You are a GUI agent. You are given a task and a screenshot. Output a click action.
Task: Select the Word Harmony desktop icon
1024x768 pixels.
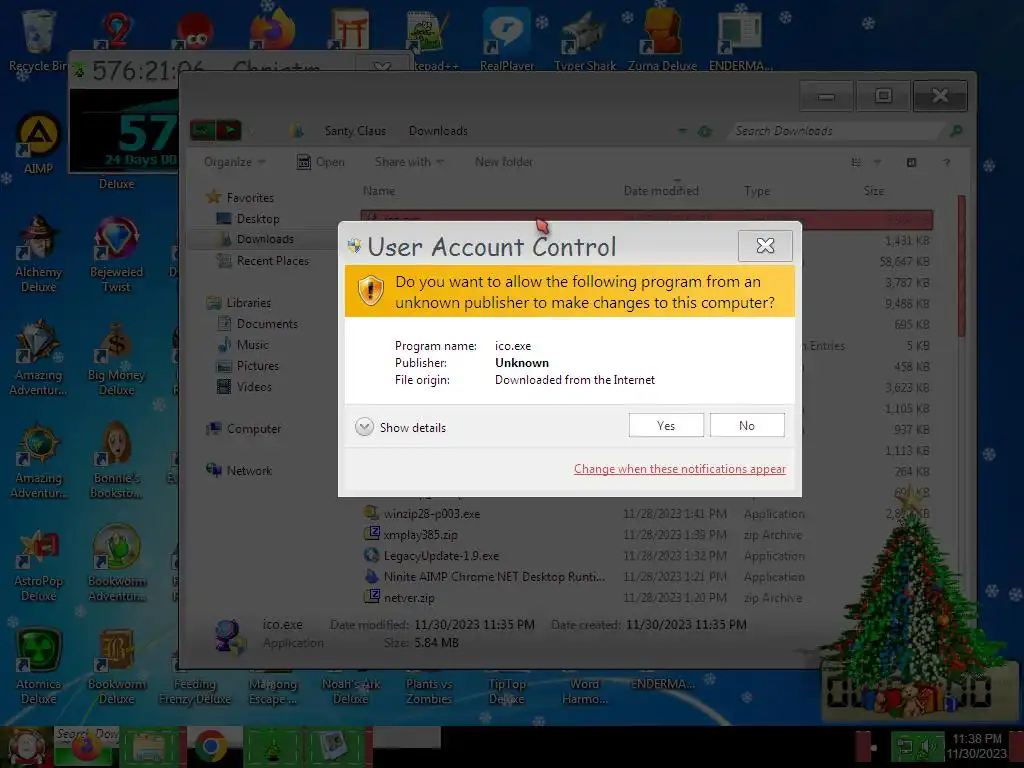584,691
